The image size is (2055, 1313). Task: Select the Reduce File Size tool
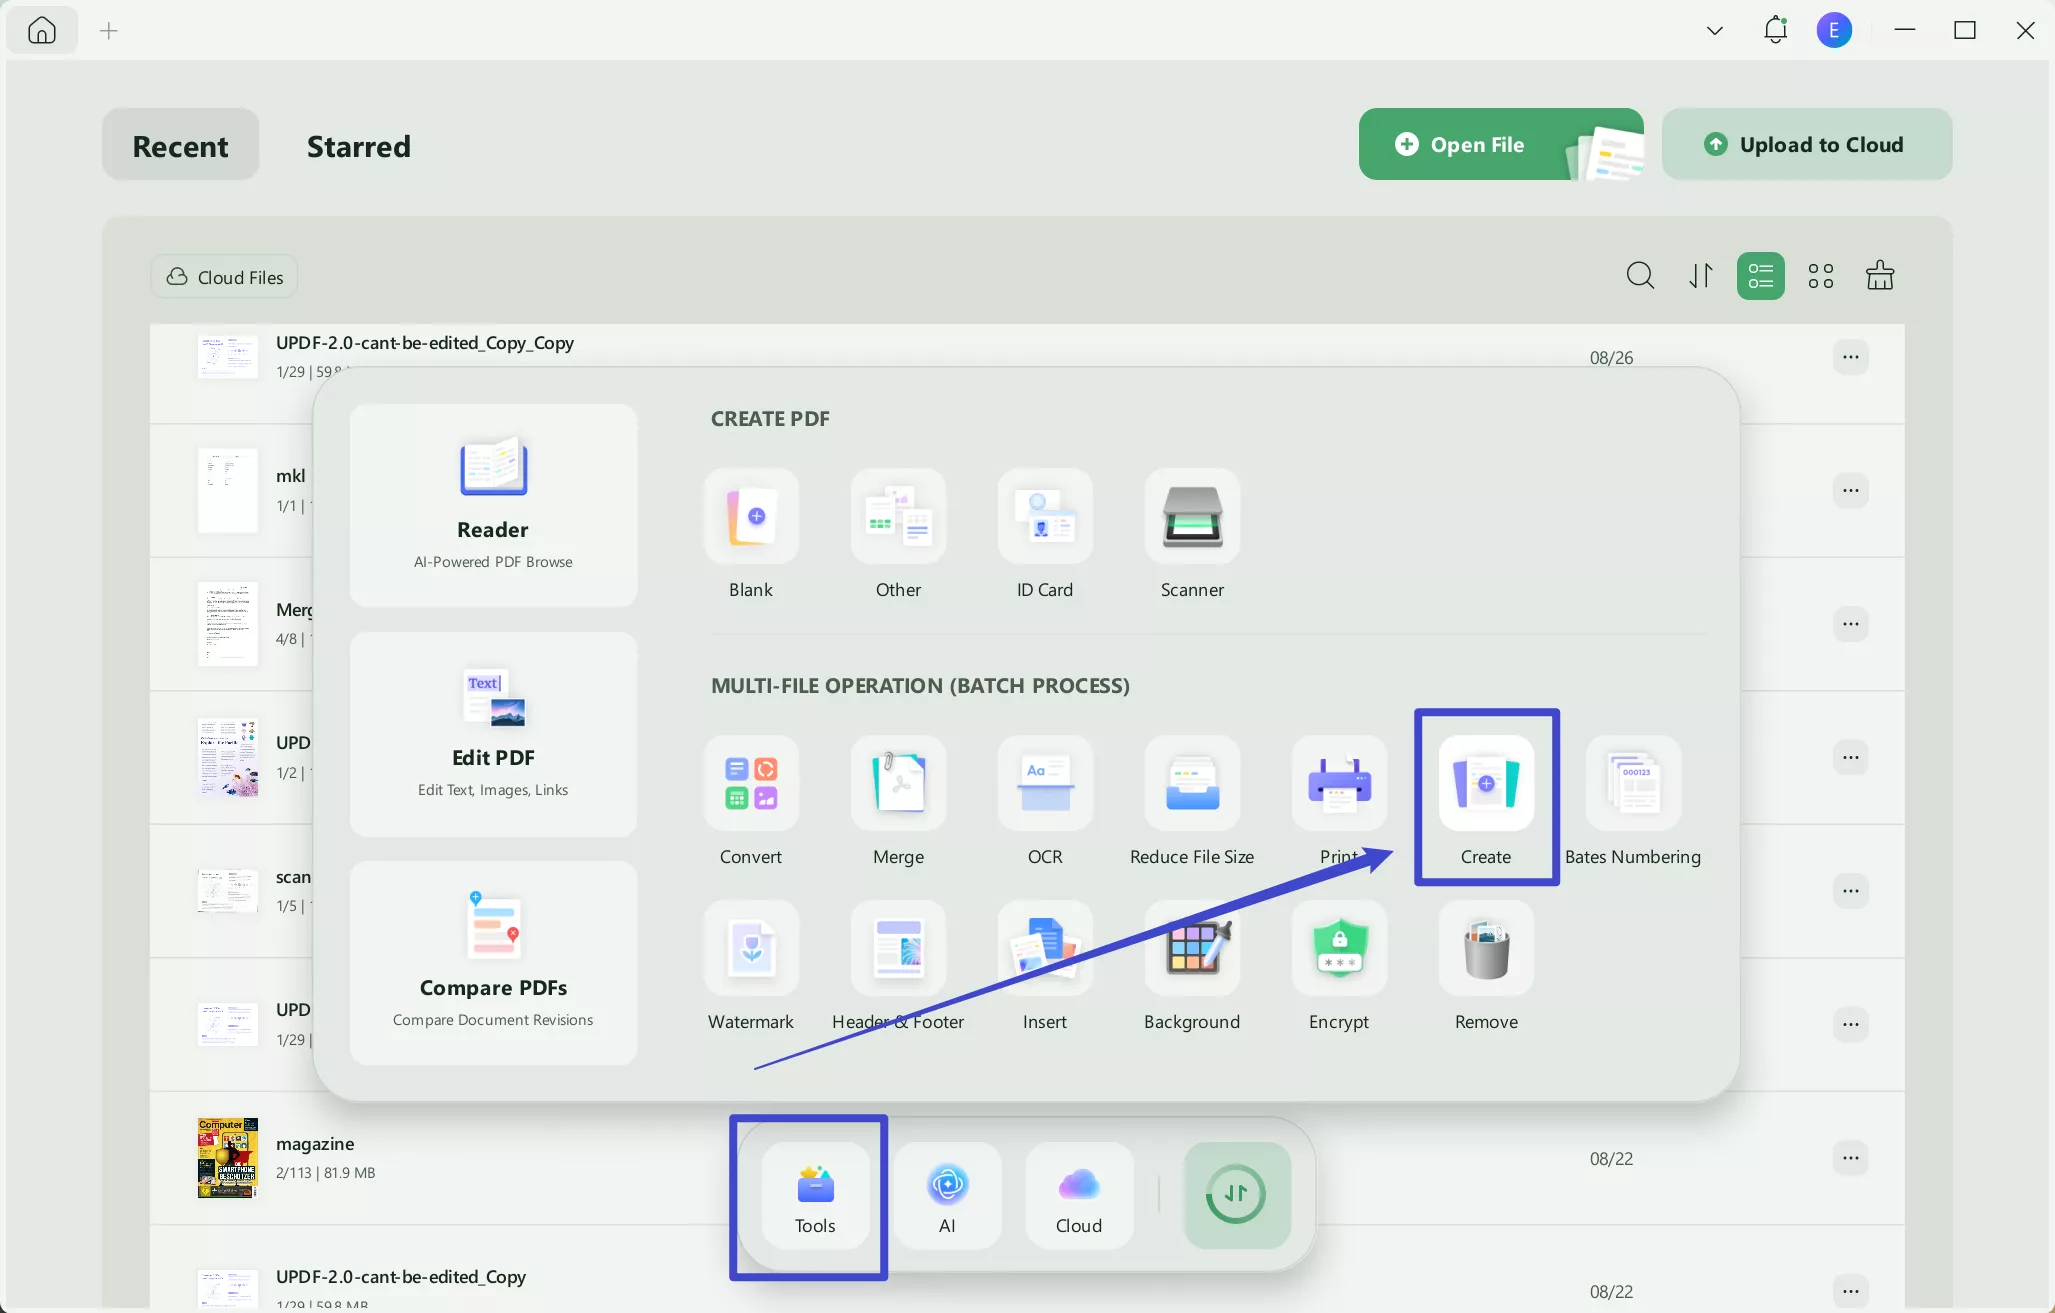click(x=1192, y=784)
